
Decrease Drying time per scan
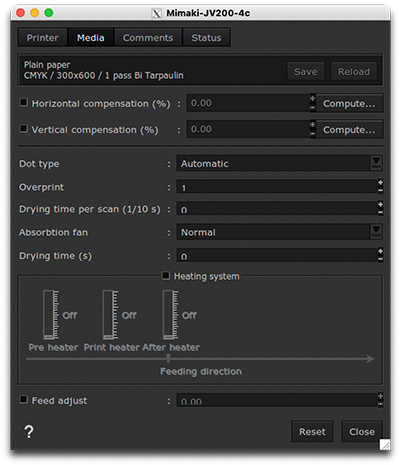click(380, 212)
